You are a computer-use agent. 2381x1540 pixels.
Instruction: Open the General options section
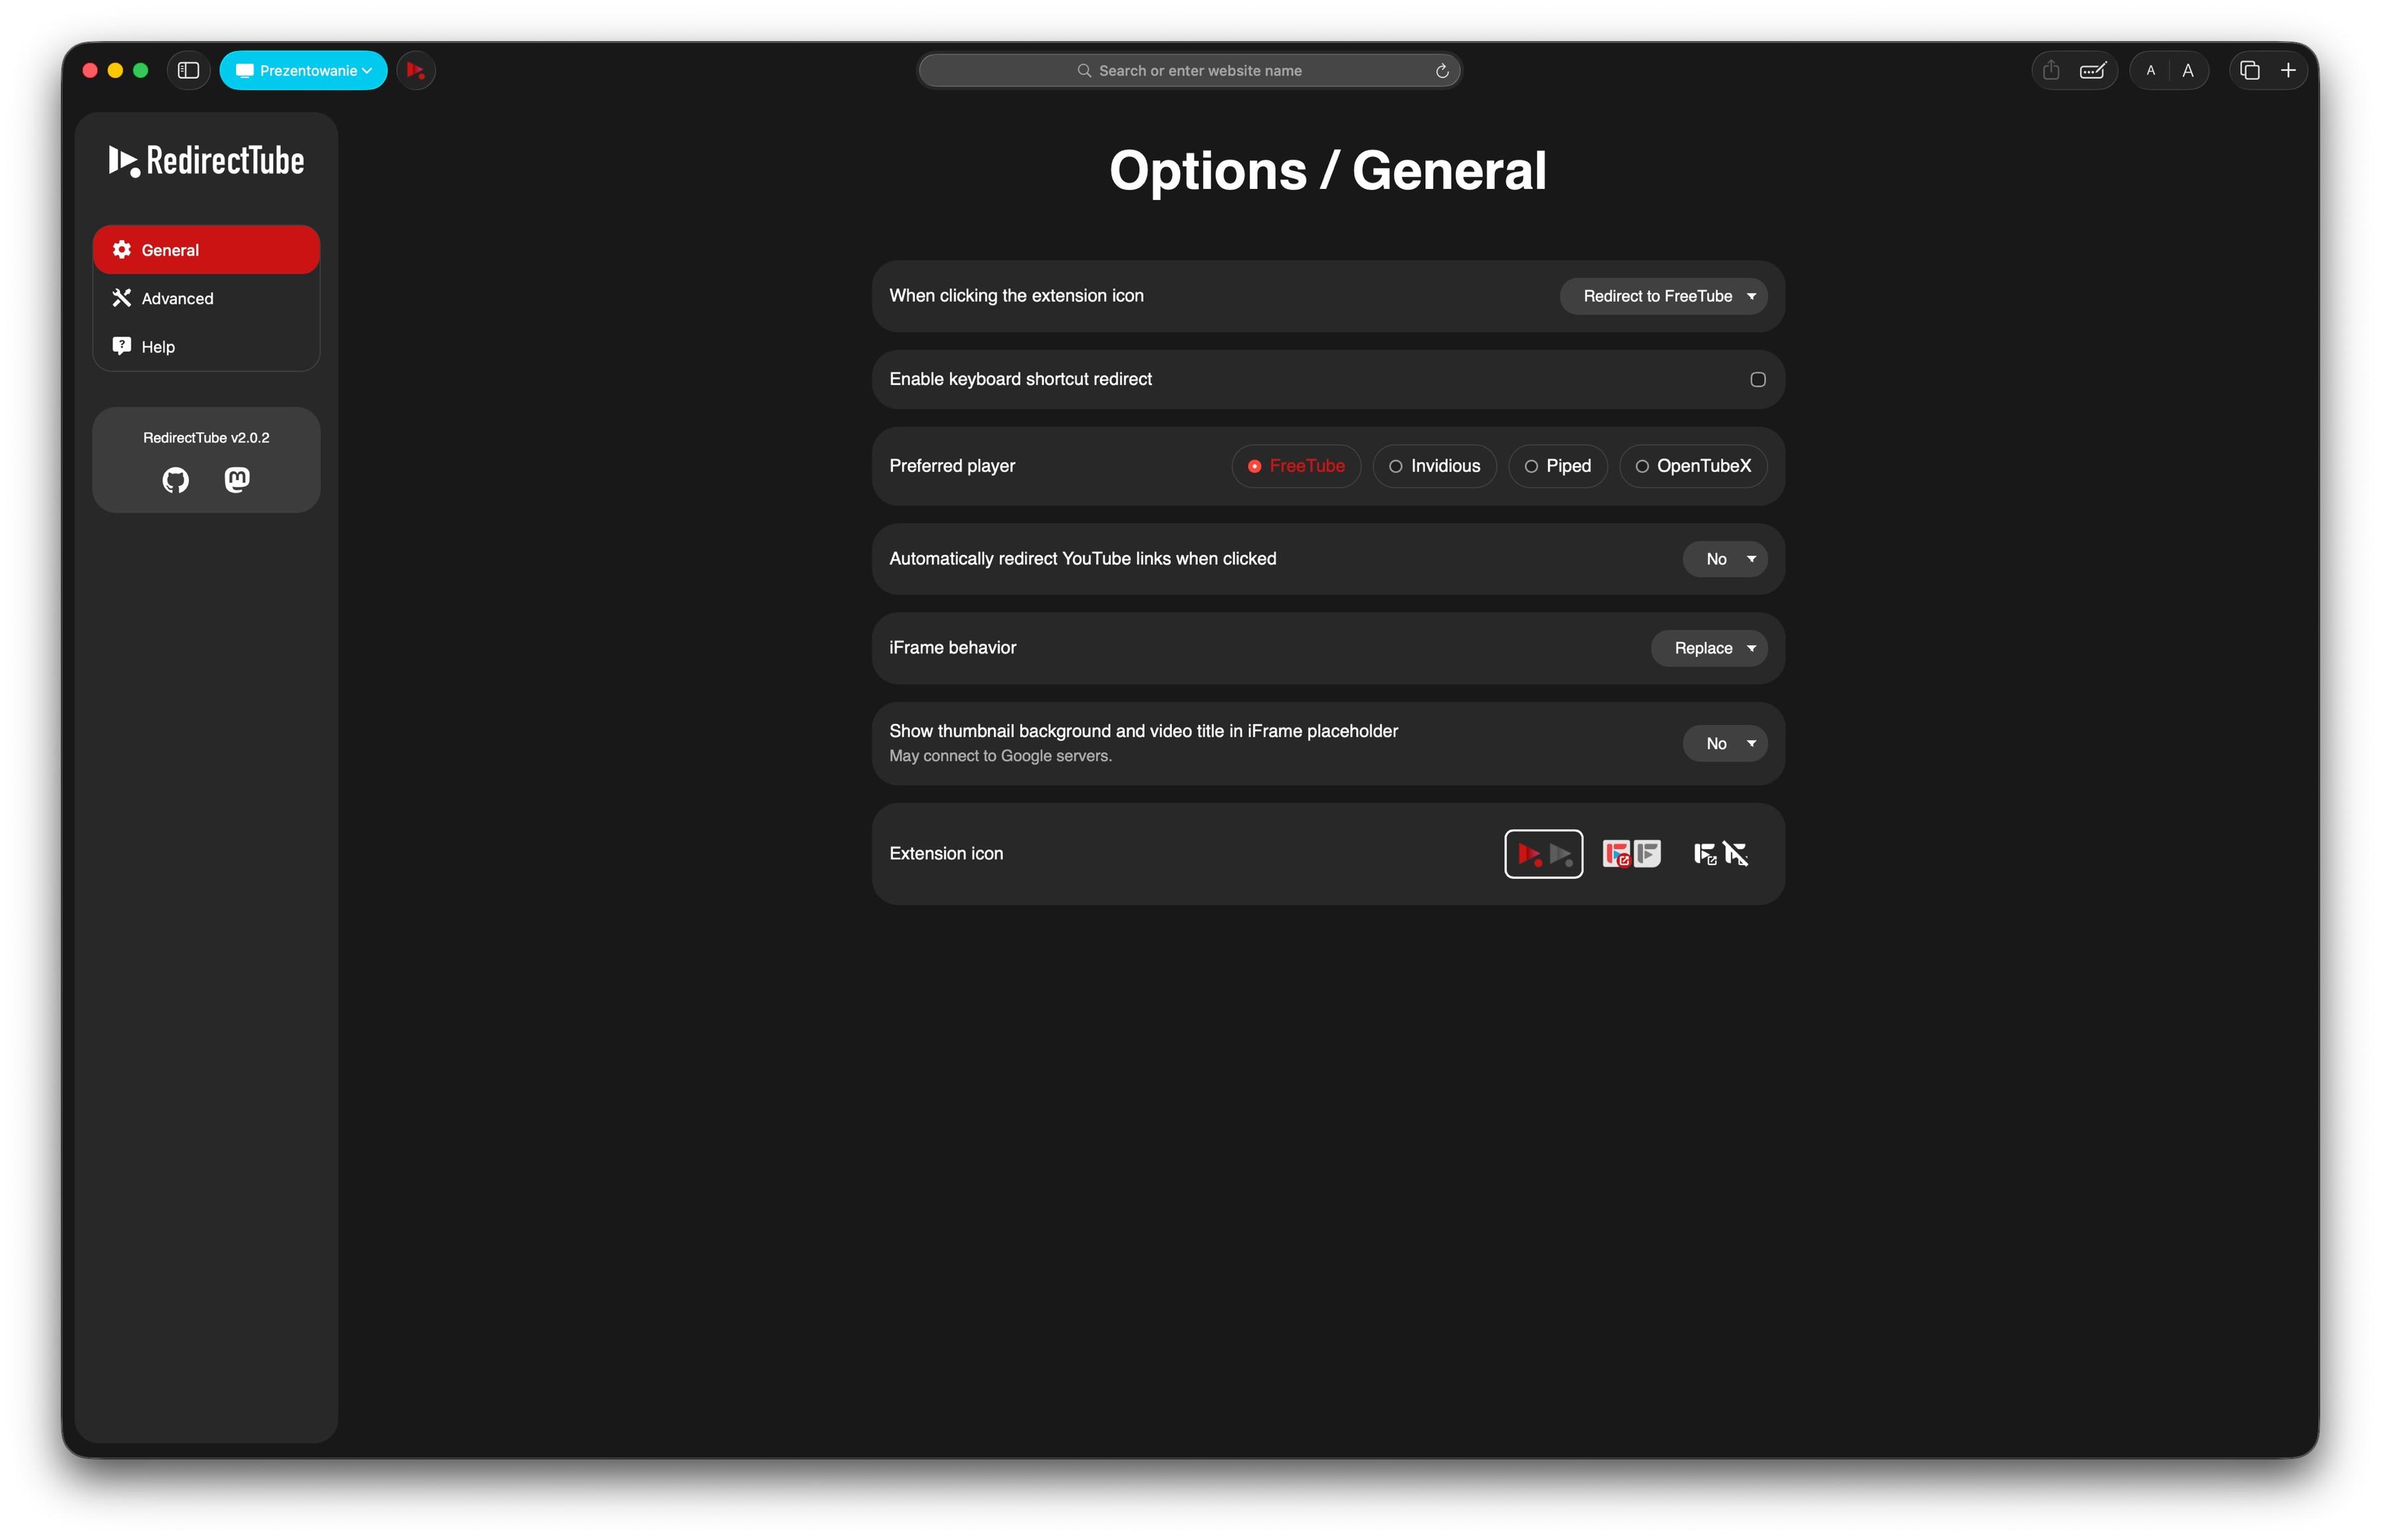(x=206, y=250)
